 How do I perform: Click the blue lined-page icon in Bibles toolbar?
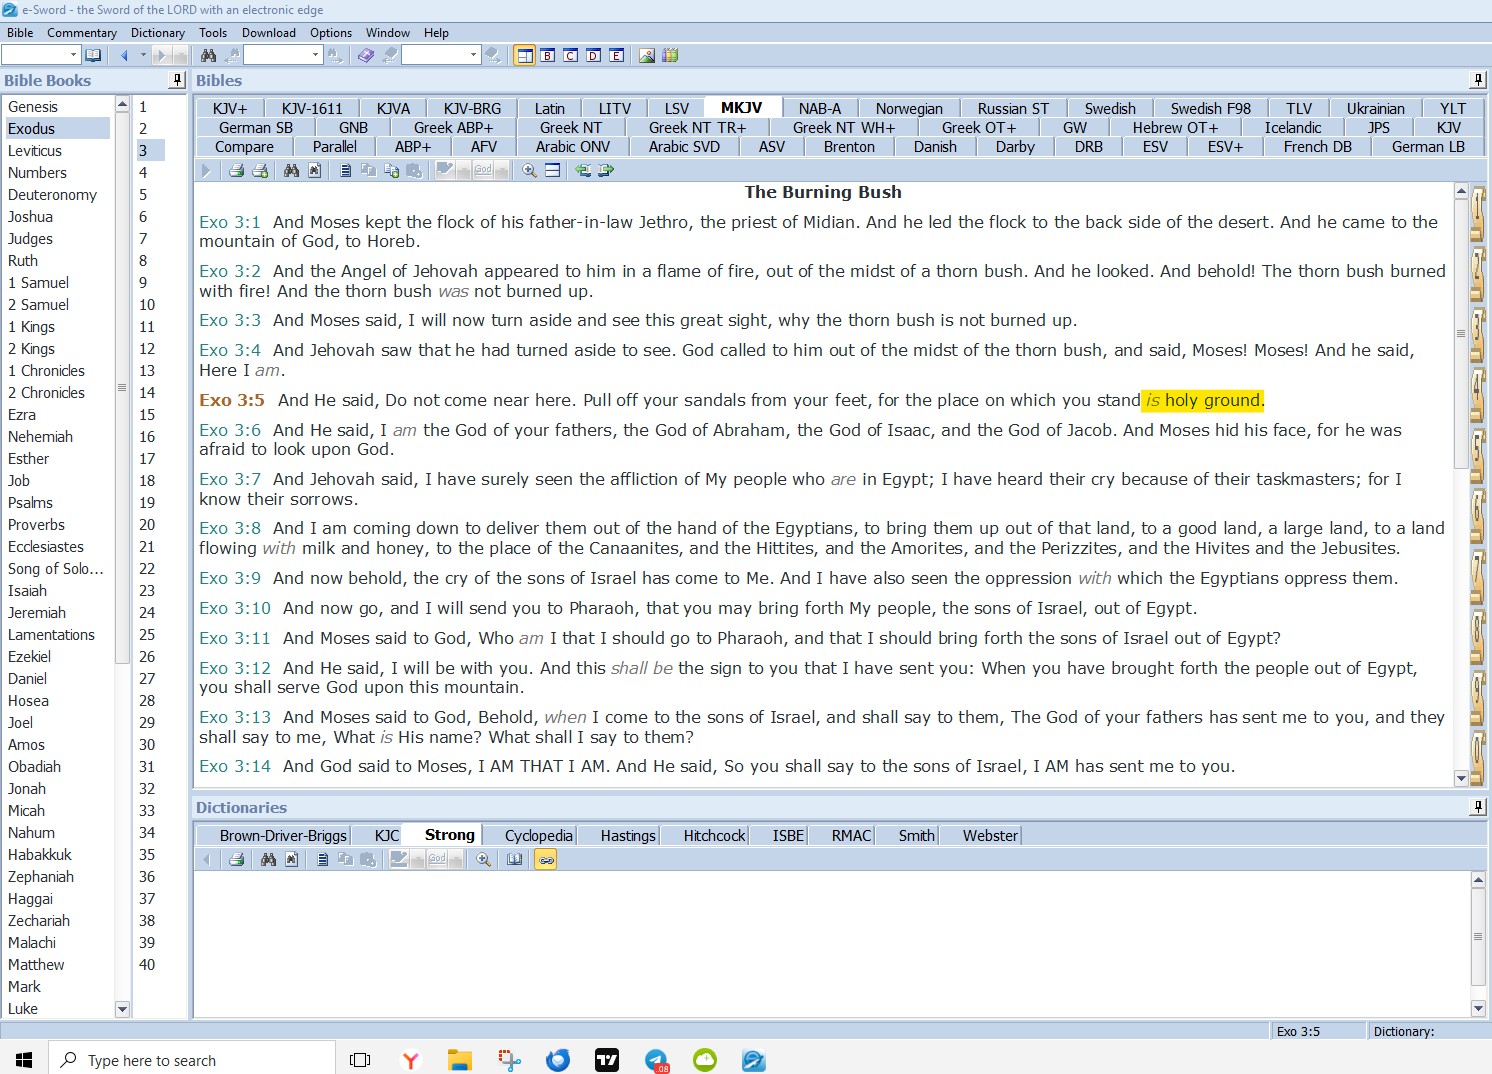[345, 171]
